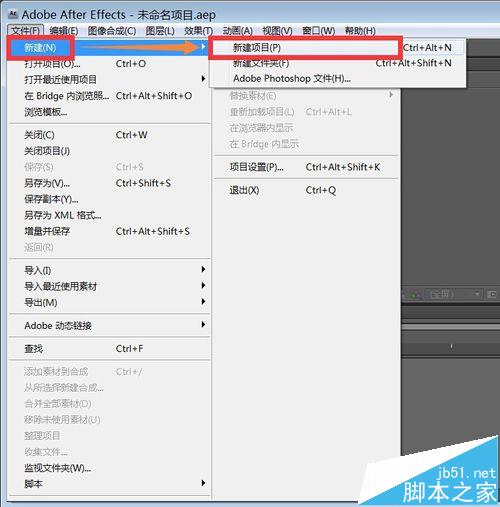
Task: Open the 动画(A) menu
Action: coord(238,31)
